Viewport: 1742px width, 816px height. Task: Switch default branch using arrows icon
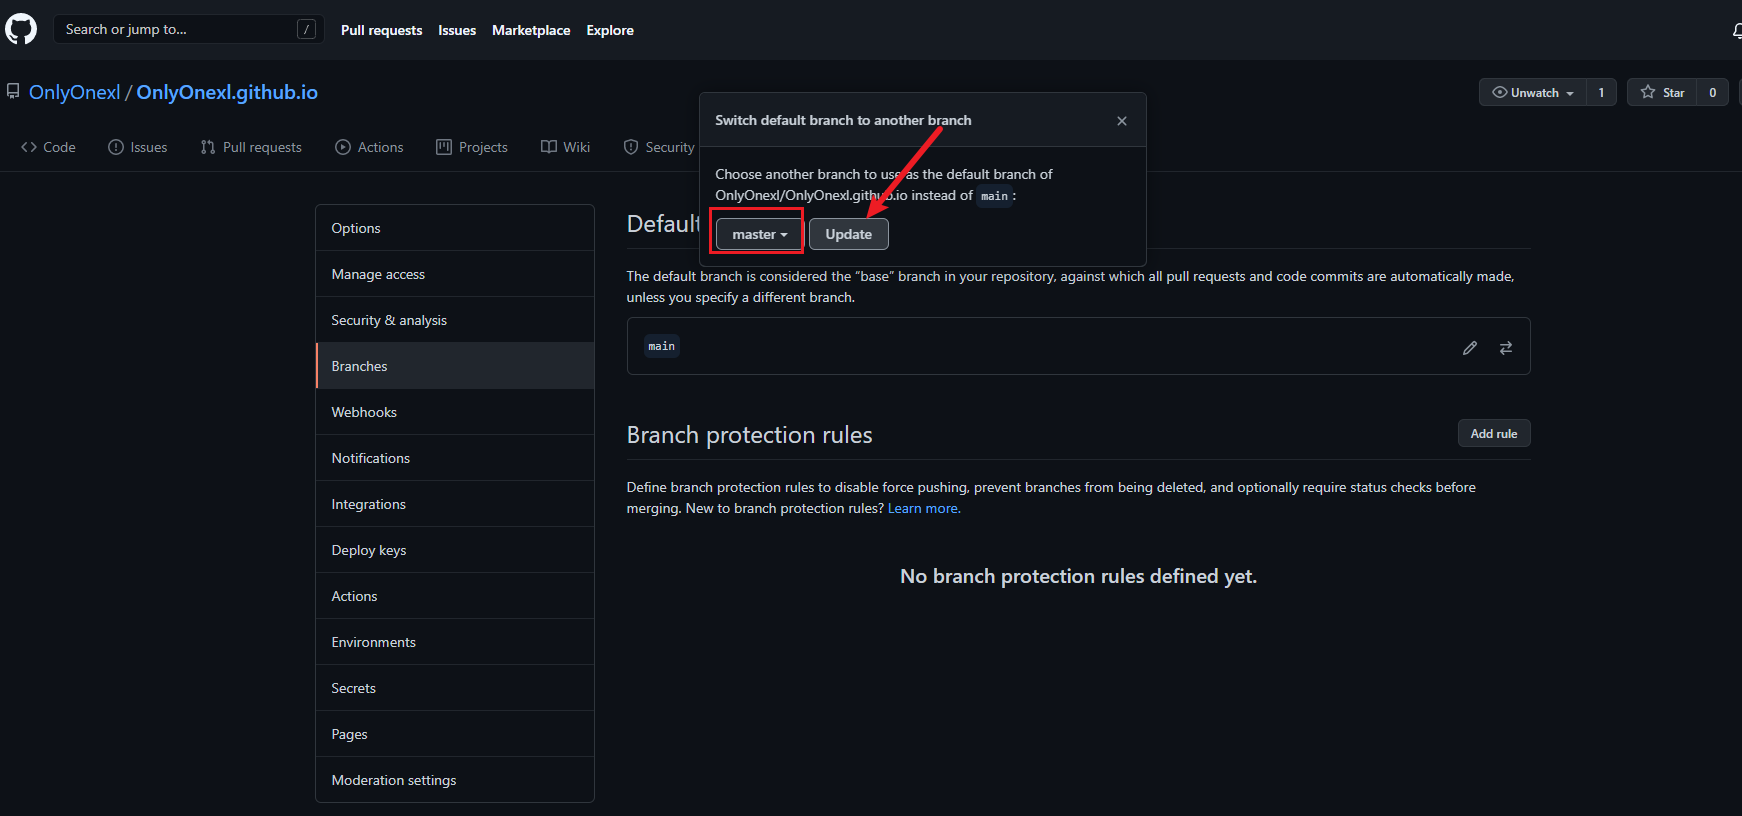point(1505,348)
